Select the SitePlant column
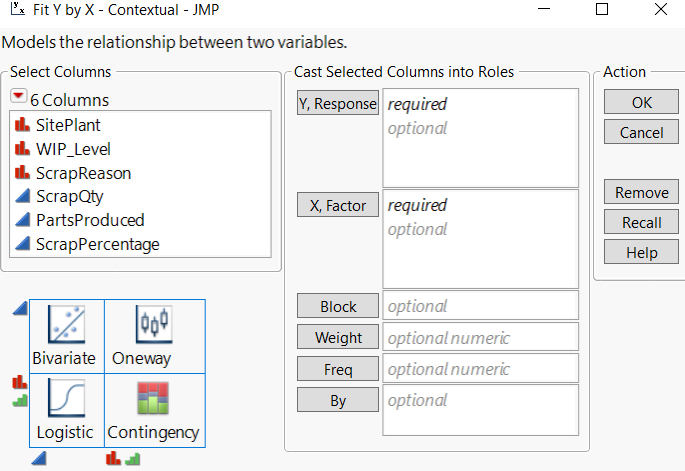The height and width of the screenshot is (471, 685). (68, 126)
